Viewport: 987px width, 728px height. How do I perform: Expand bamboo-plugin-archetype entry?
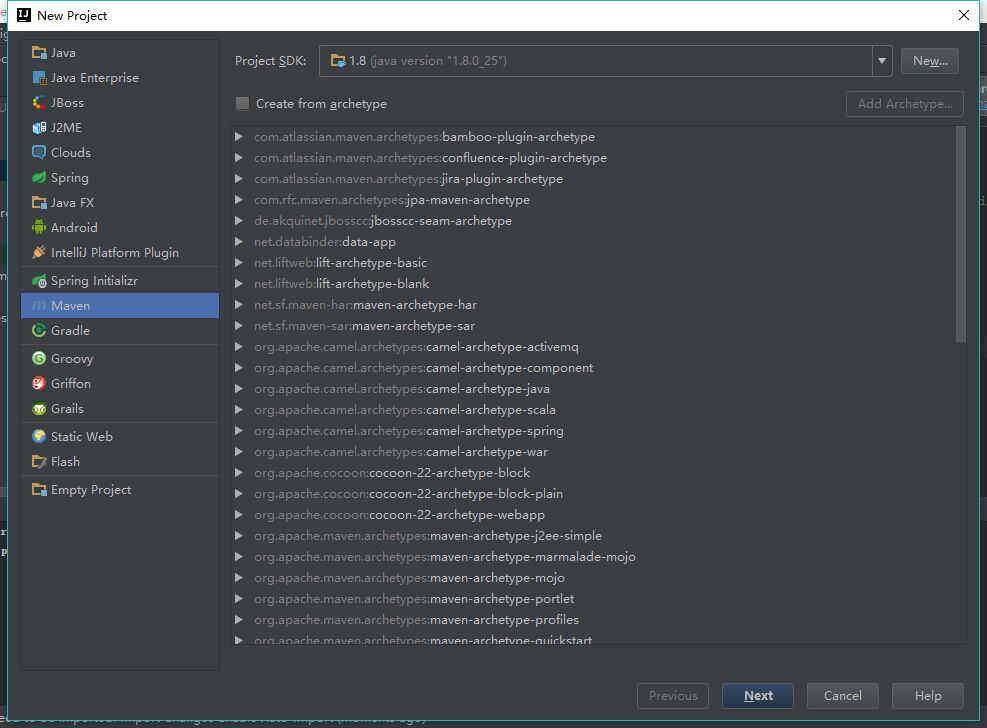pos(239,137)
